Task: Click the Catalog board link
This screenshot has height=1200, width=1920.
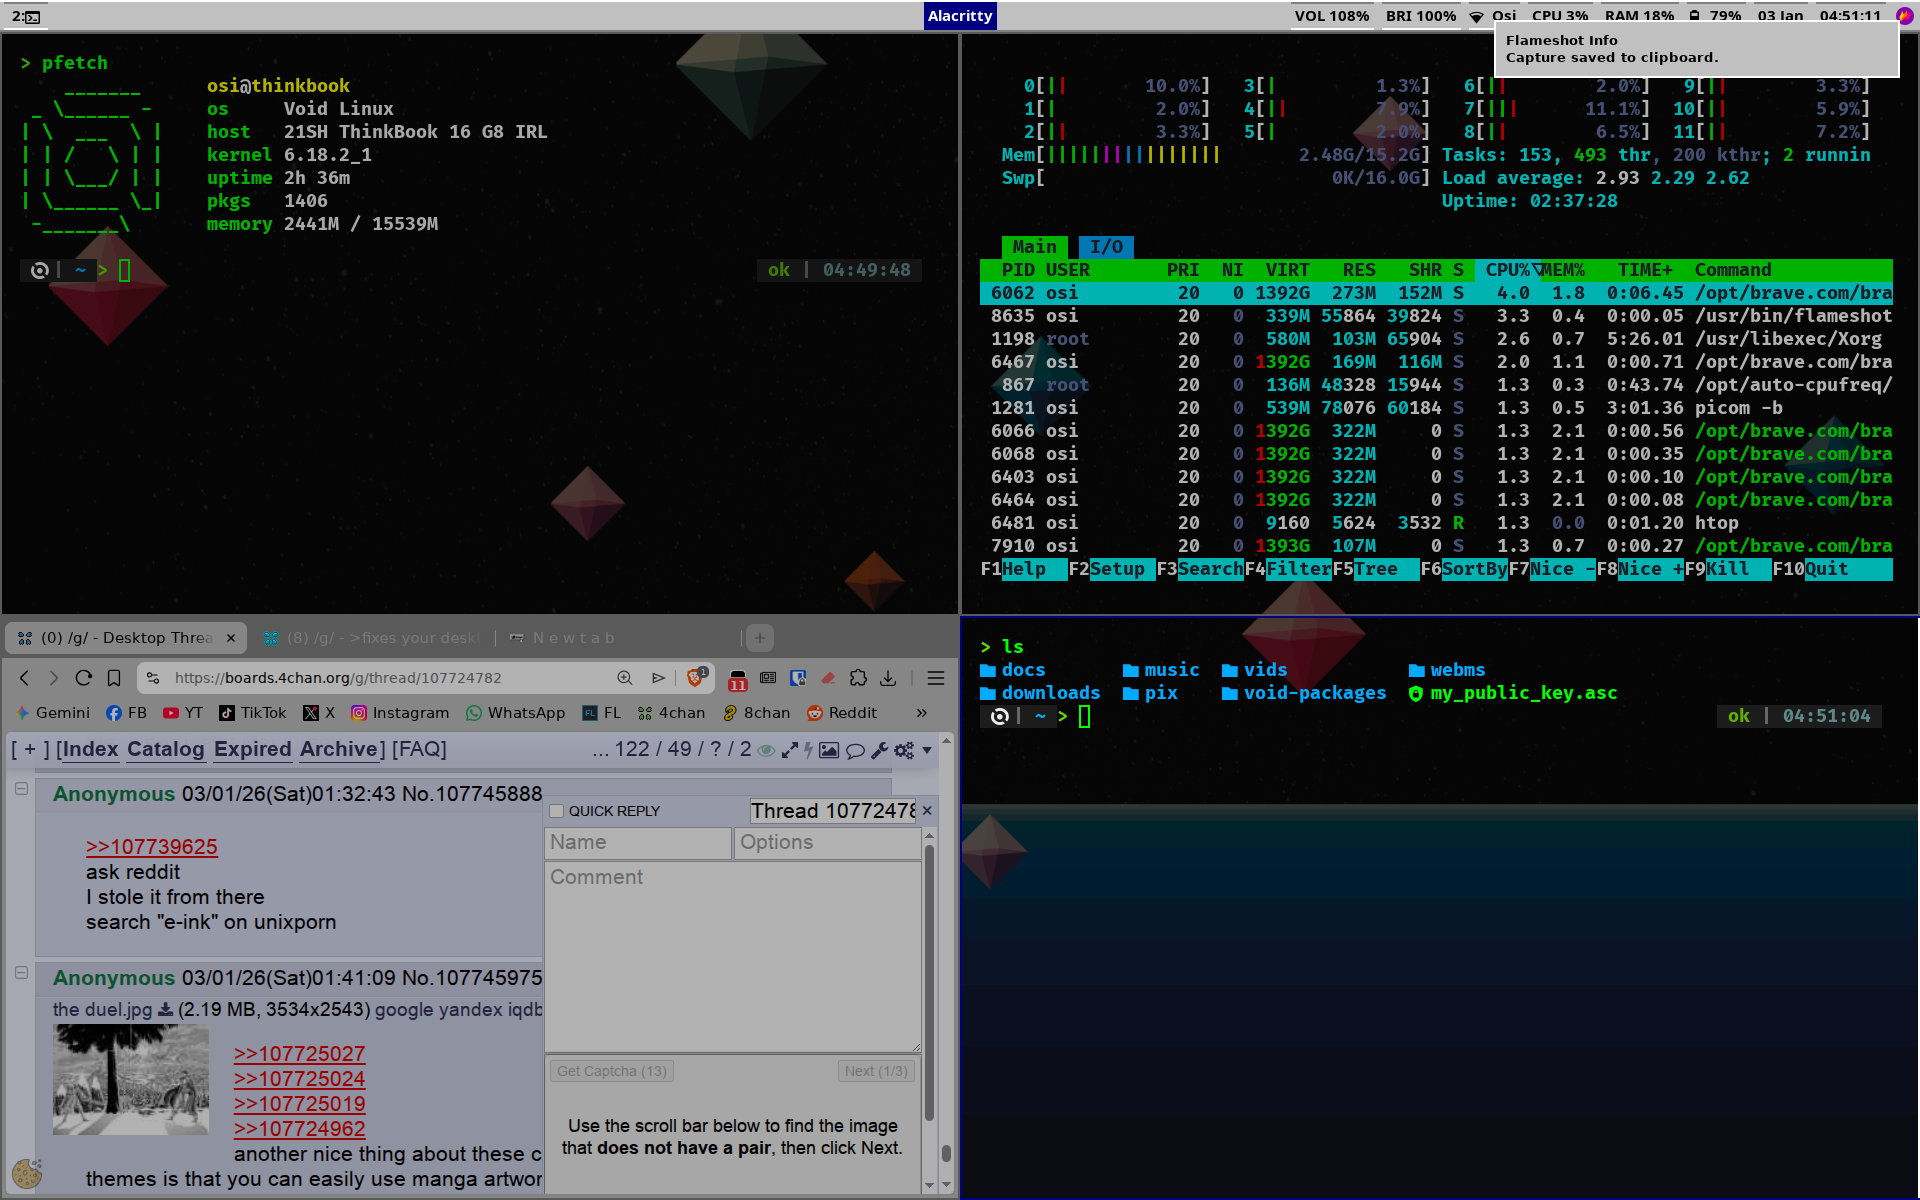Action: [165, 749]
